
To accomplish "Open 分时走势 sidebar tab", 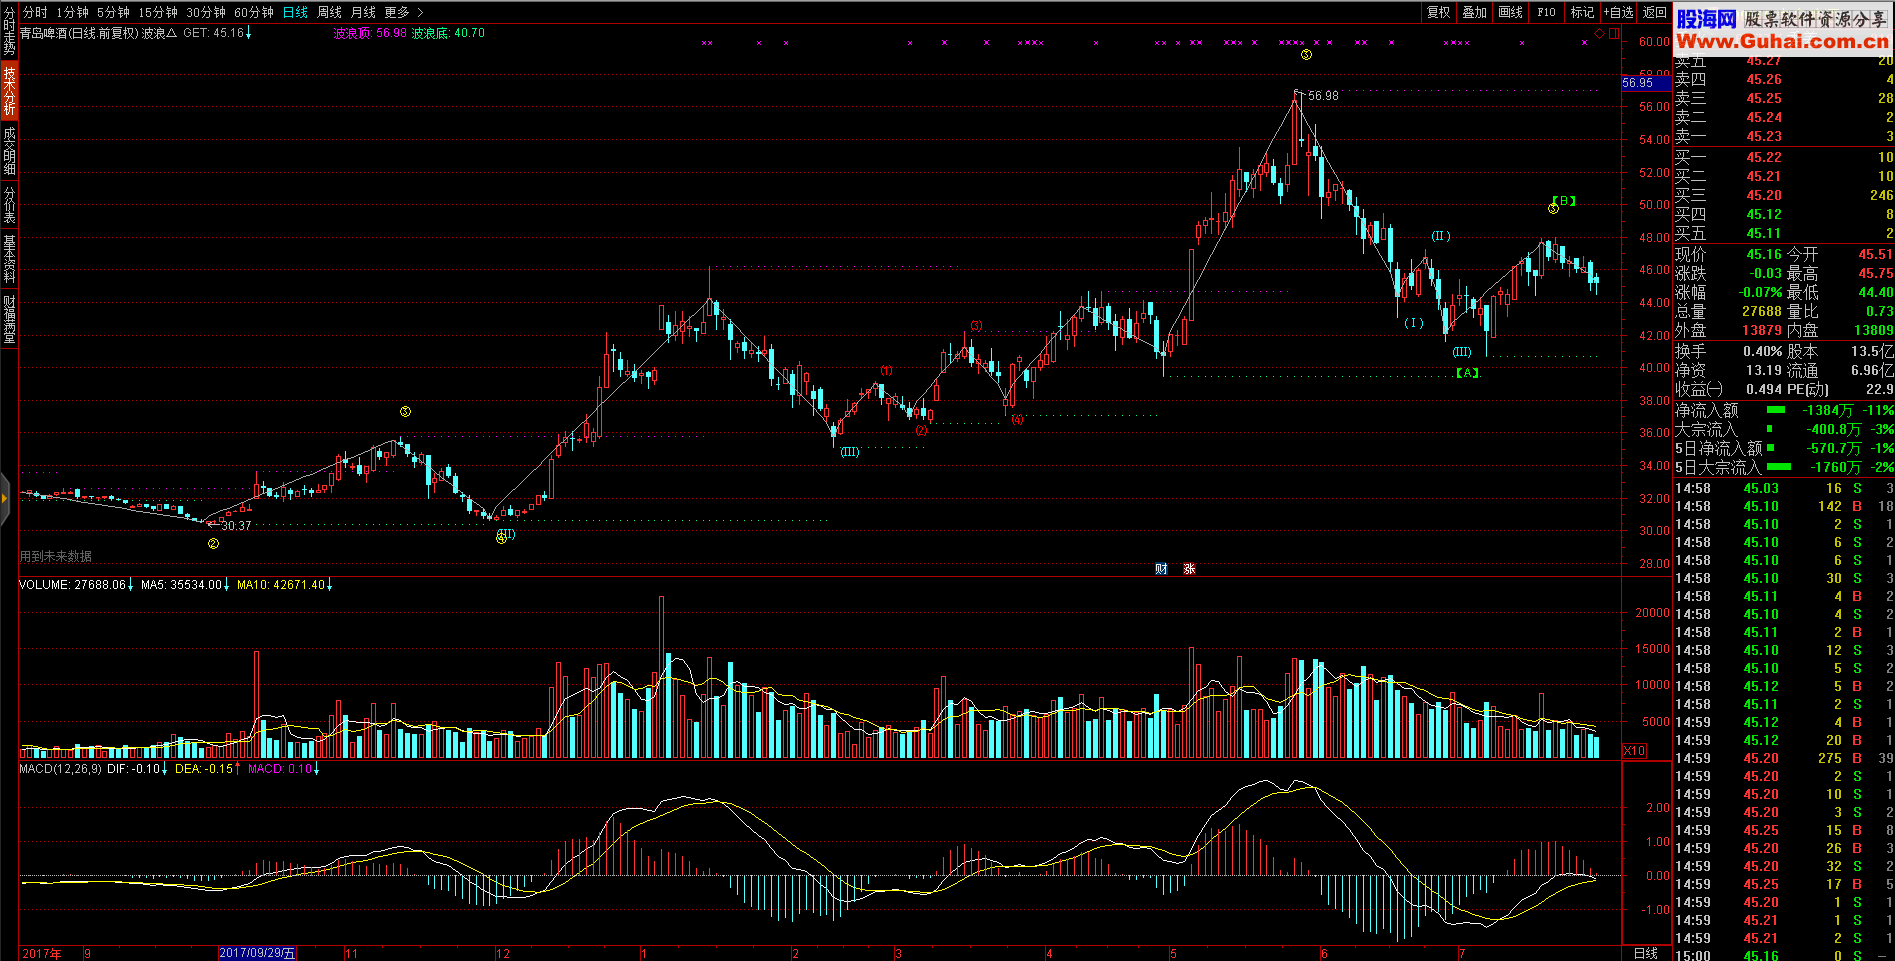I will 9,31.
